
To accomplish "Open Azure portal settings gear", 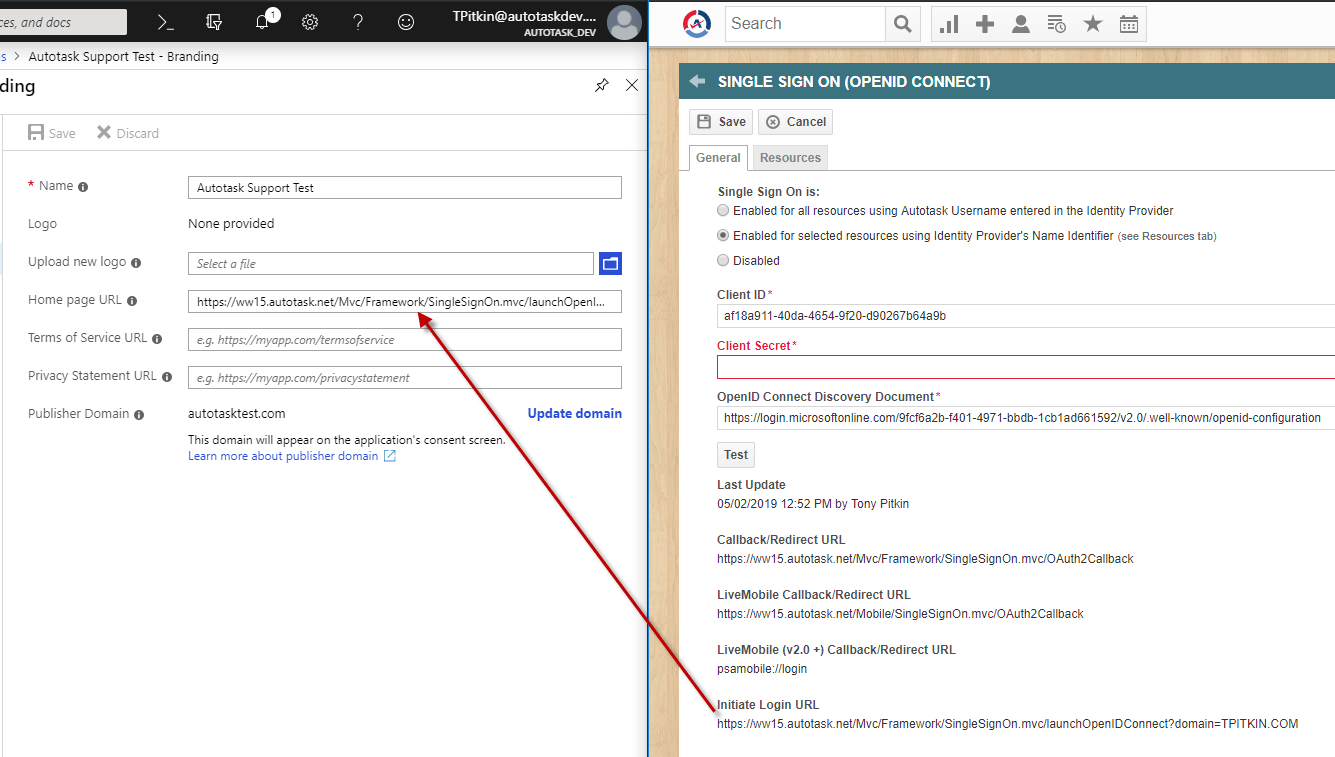I will [309, 21].
